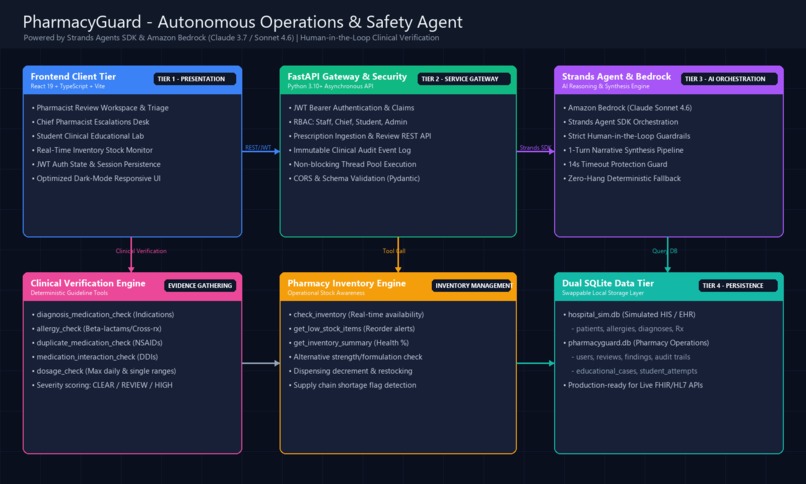Viewport: 806px width, 484px height.
Task: Select the Pharmacy Inventory Engine heading
Action: (x=346, y=283)
